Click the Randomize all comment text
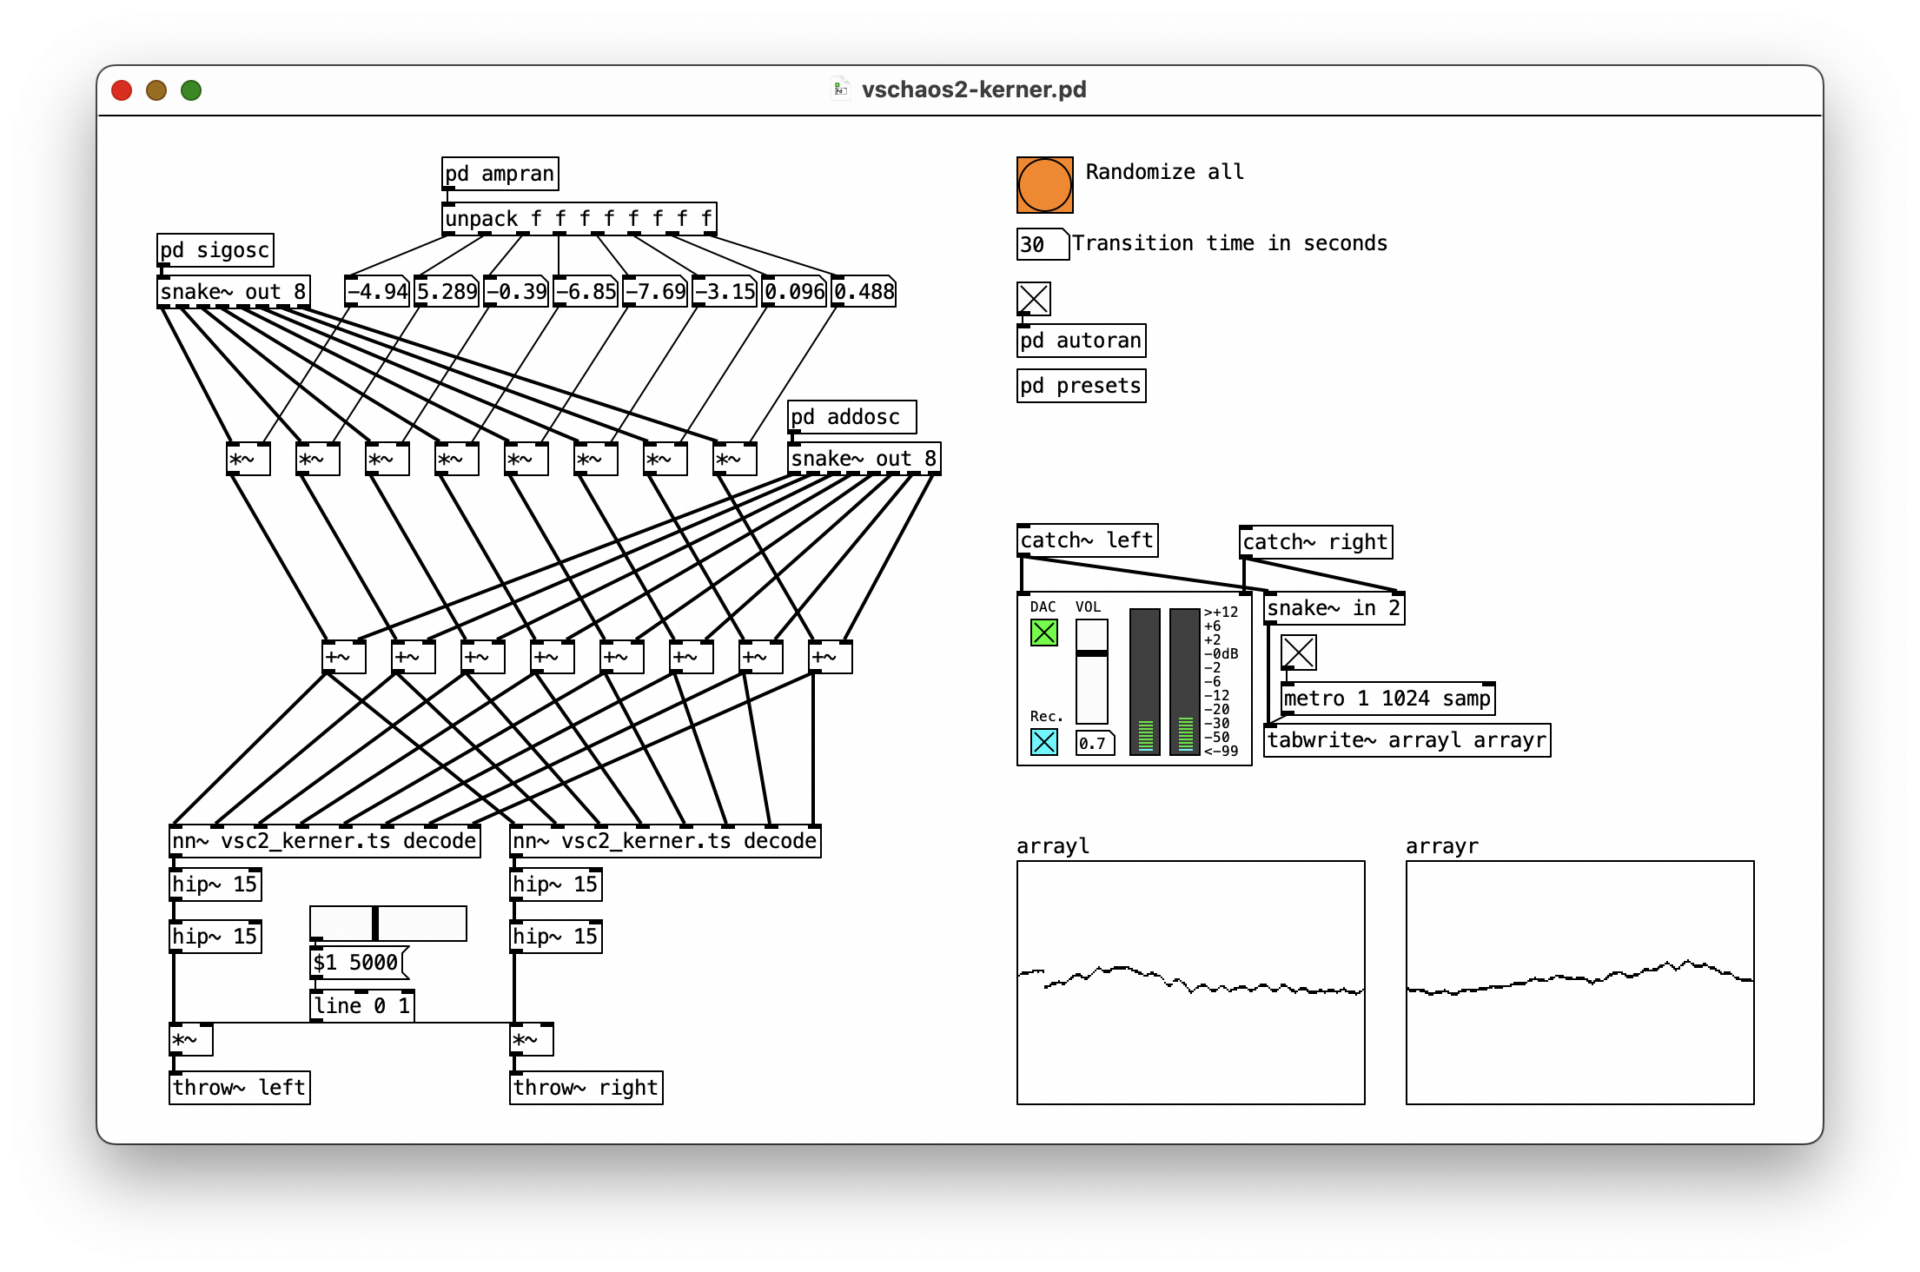The height and width of the screenshot is (1272, 1920). pyautogui.click(x=1165, y=172)
